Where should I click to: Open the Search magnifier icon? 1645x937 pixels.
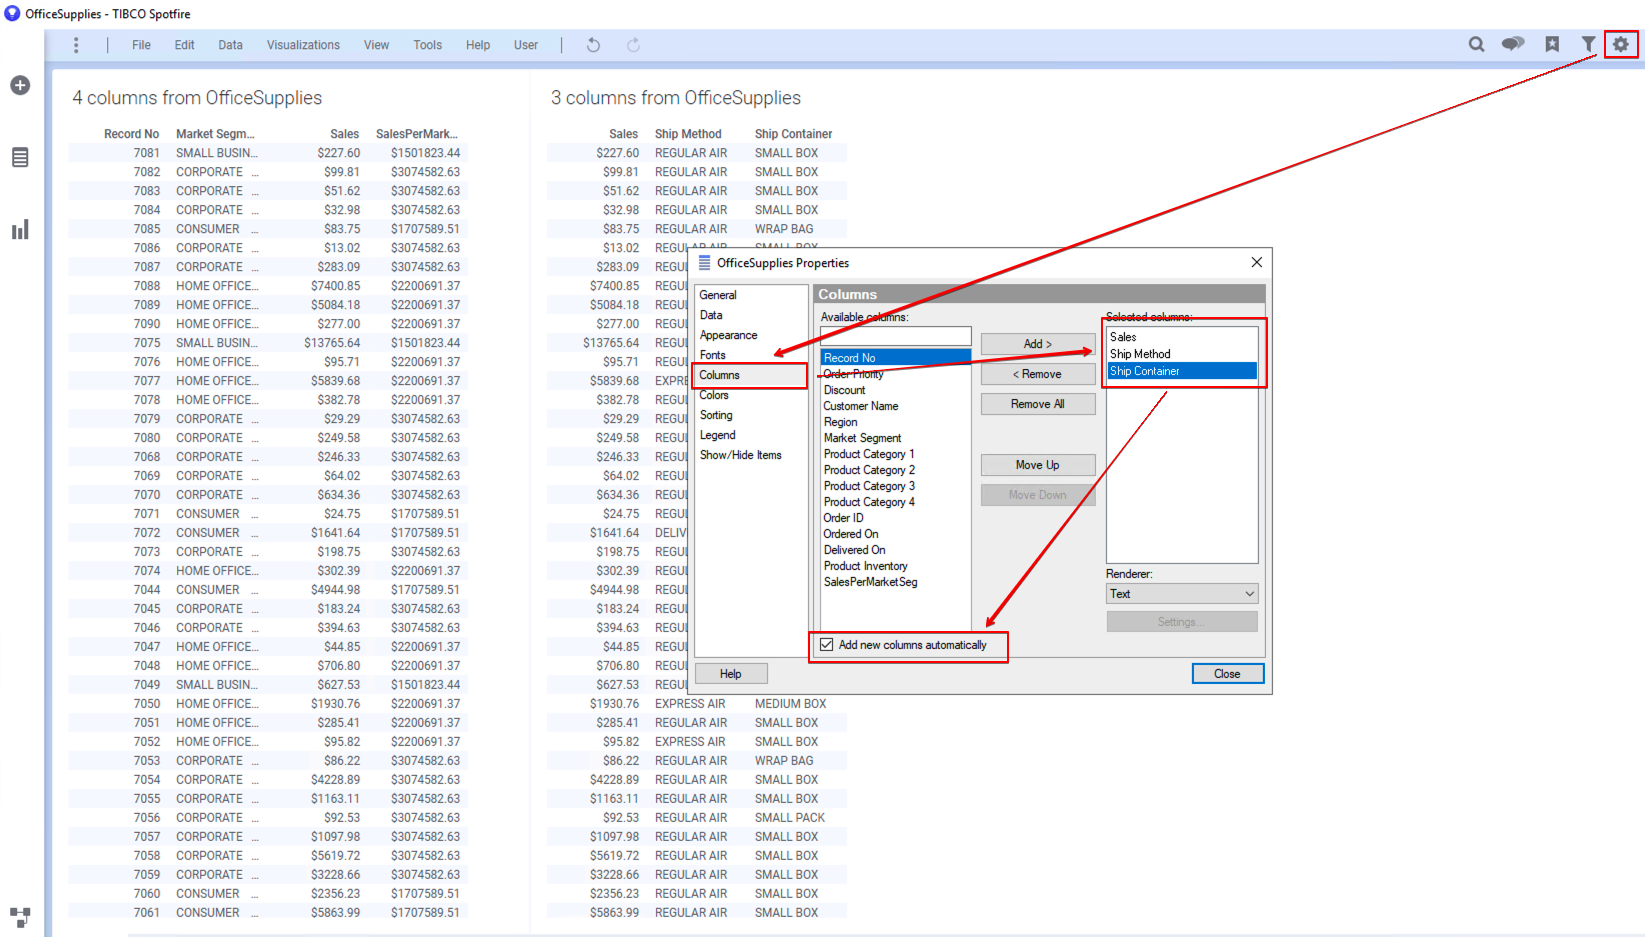[1476, 44]
